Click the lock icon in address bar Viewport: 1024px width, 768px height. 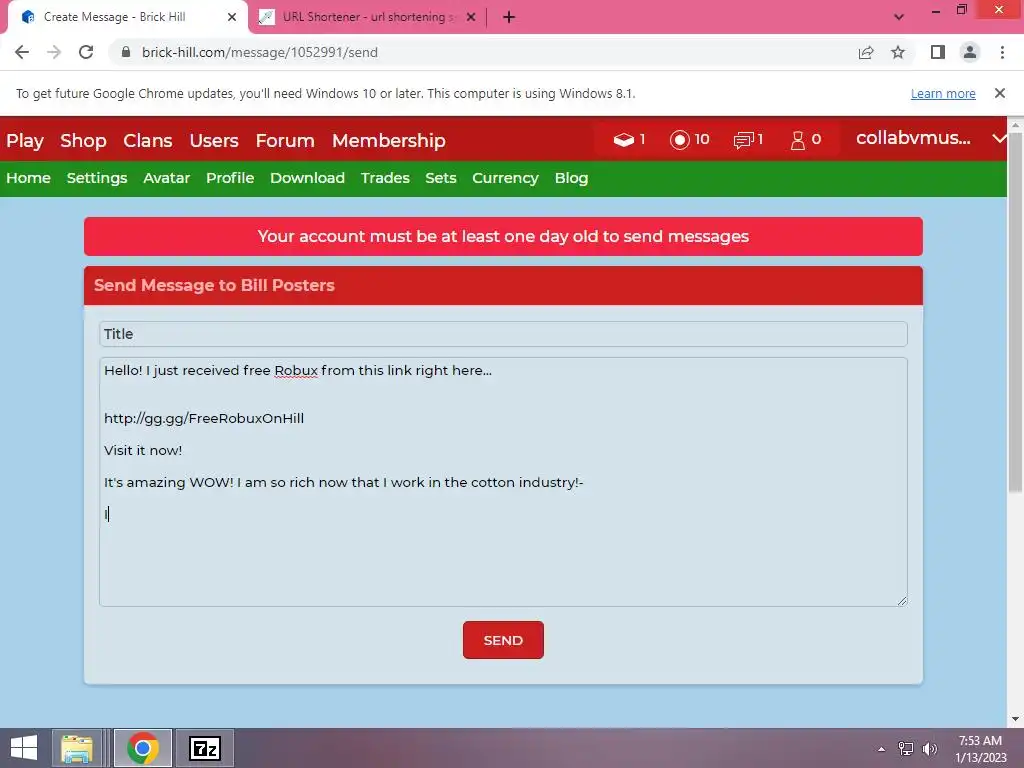pos(126,52)
